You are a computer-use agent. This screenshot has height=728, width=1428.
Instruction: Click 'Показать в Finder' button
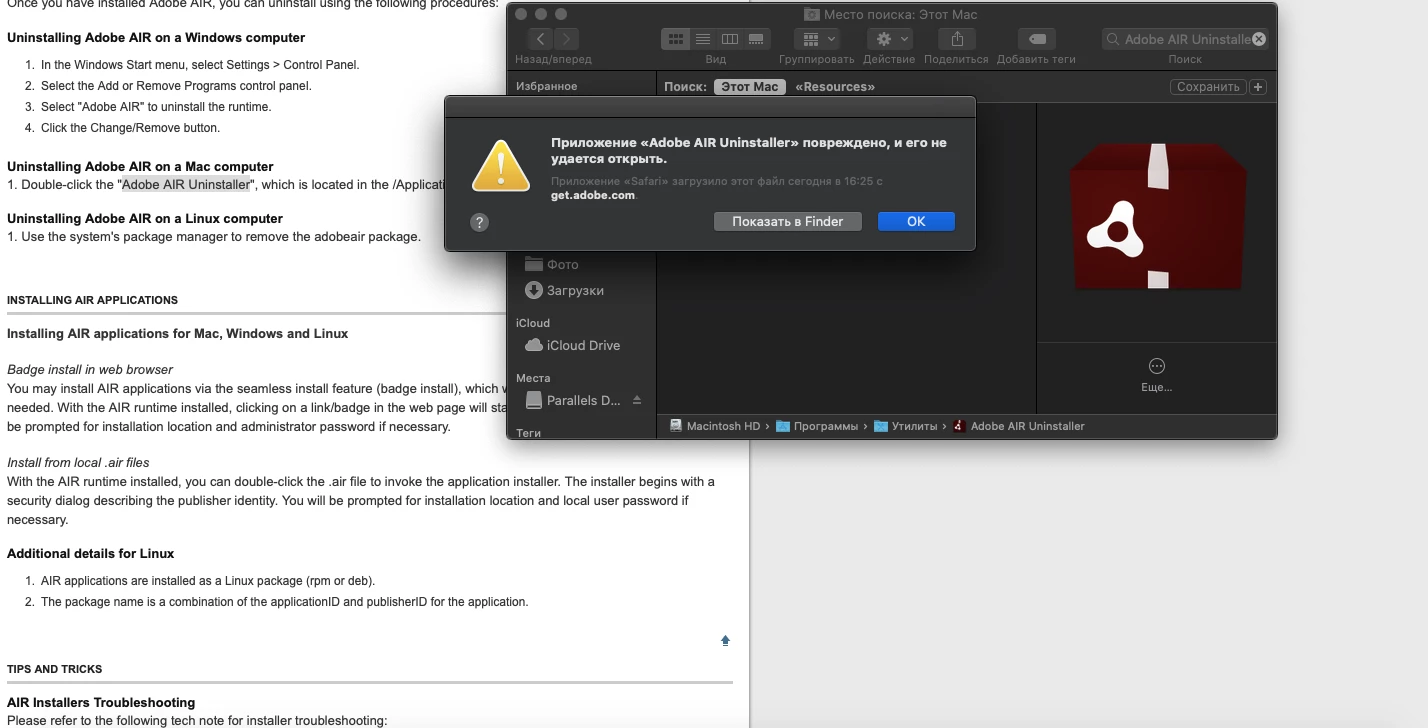tap(788, 222)
